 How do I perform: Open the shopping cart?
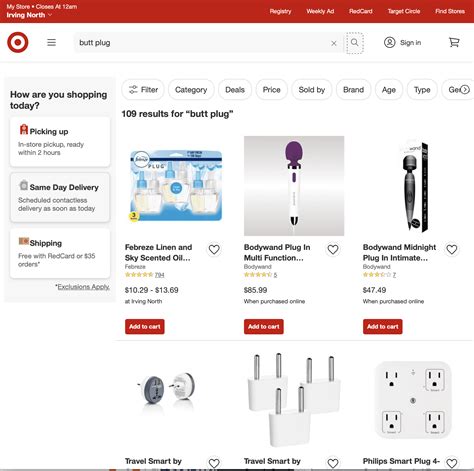point(454,42)
